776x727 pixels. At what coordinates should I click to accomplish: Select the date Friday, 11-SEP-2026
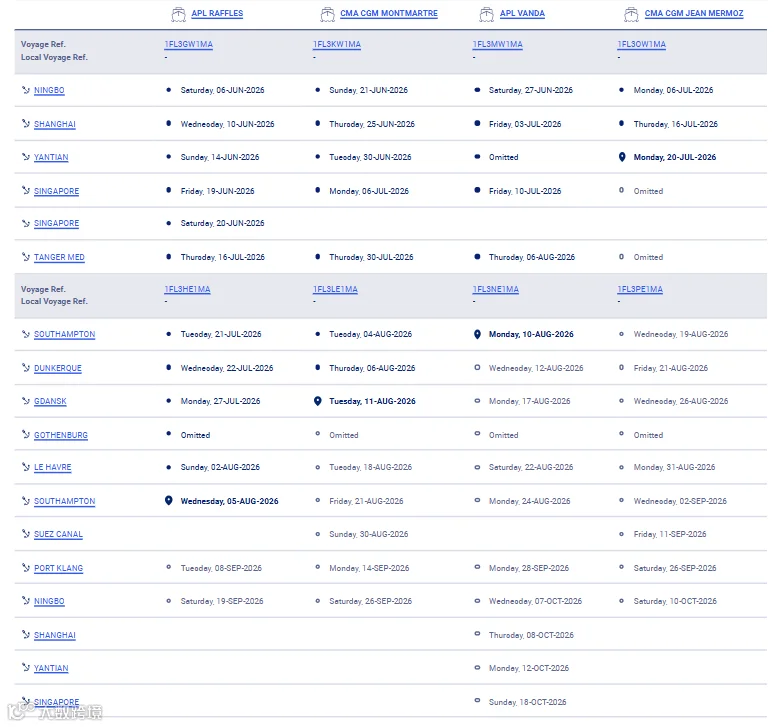[670, 534]
